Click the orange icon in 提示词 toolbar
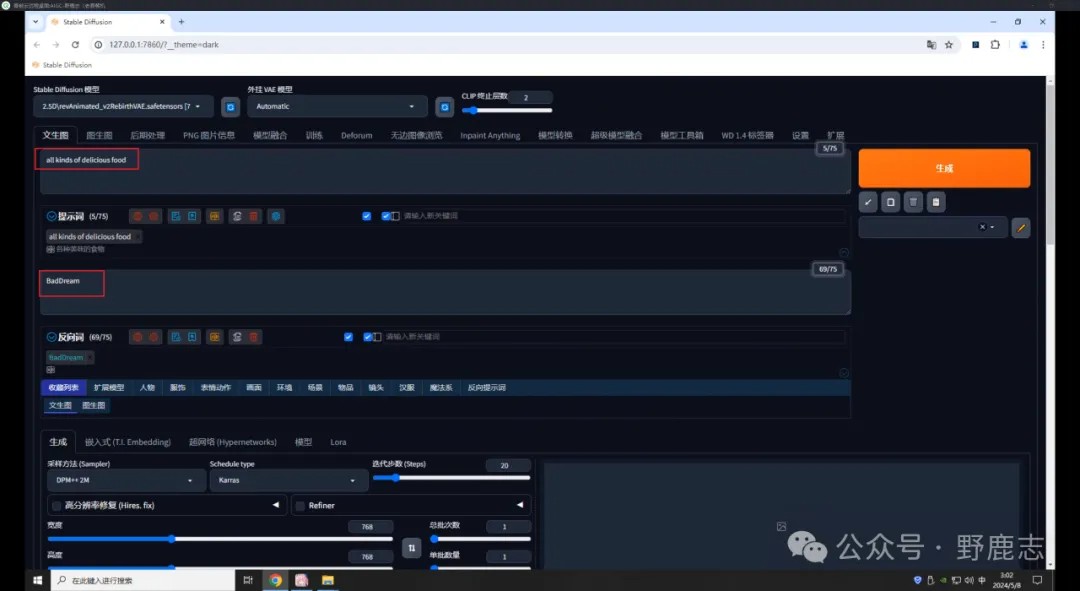Image resolution: width=1080 pixels, height=591 pixels. click(x=215, y=216)
